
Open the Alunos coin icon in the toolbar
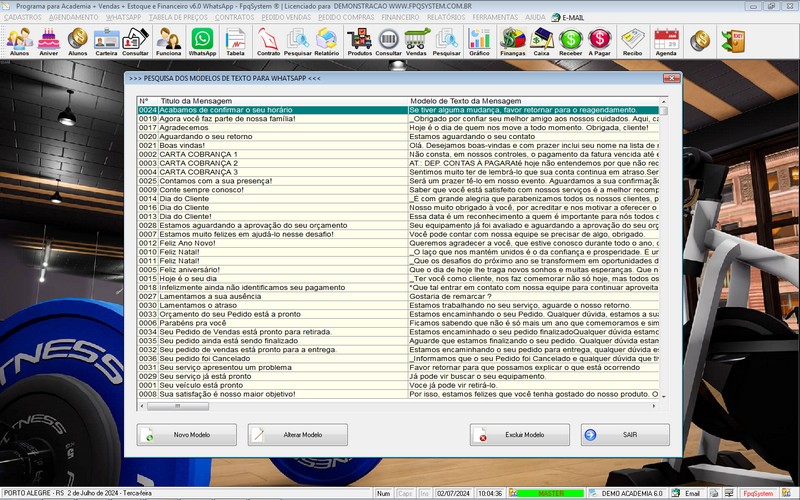(x=78, y=41)
